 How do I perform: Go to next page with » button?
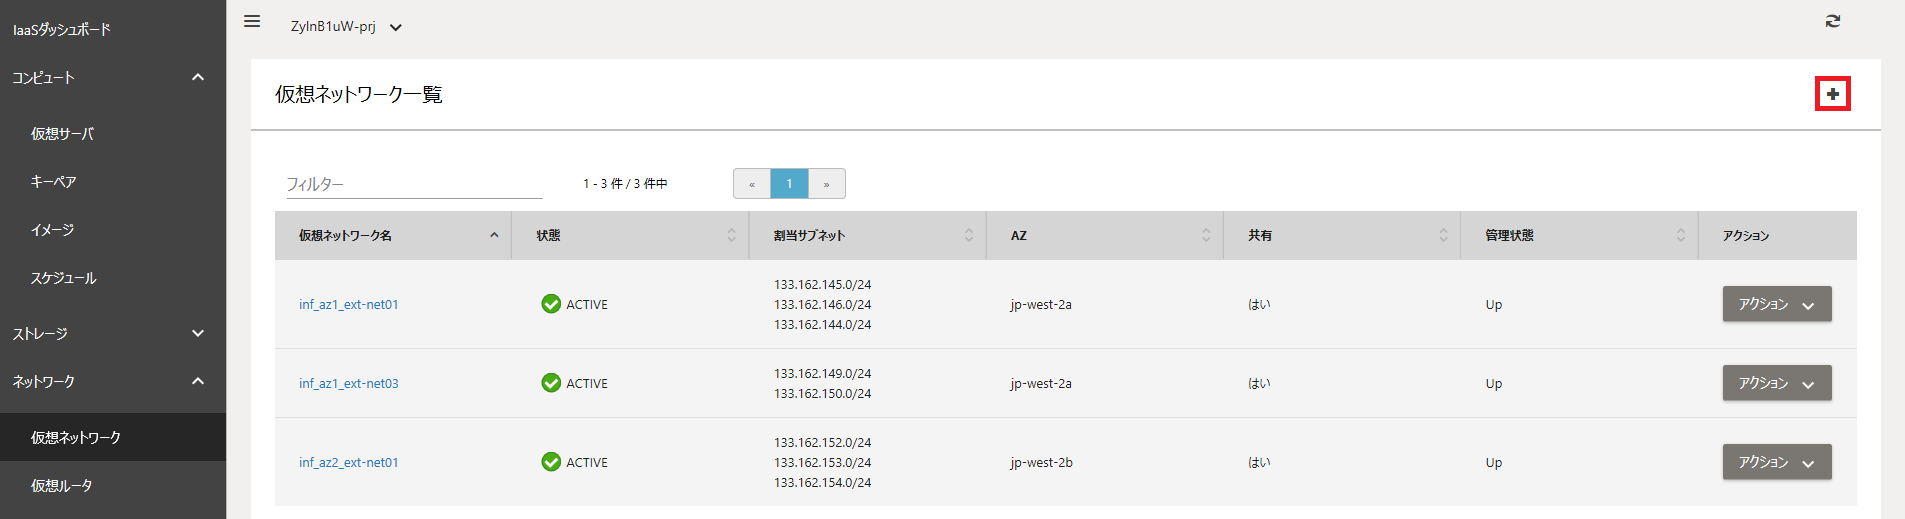tap(826, 184)
